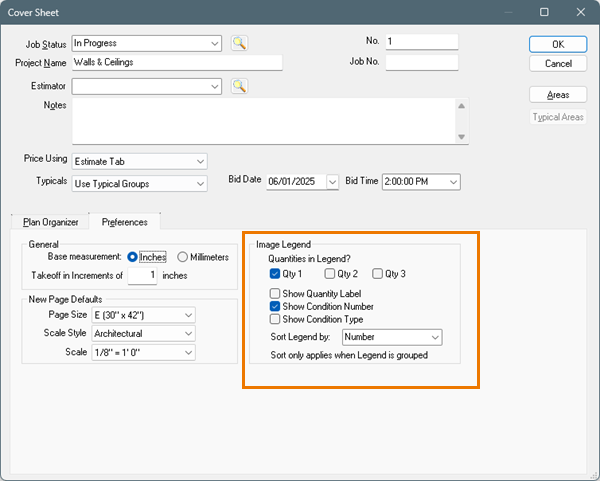Enable the Qty 2 checkbox
Viewport: 600px width, 481px height.
coord(329,274)
